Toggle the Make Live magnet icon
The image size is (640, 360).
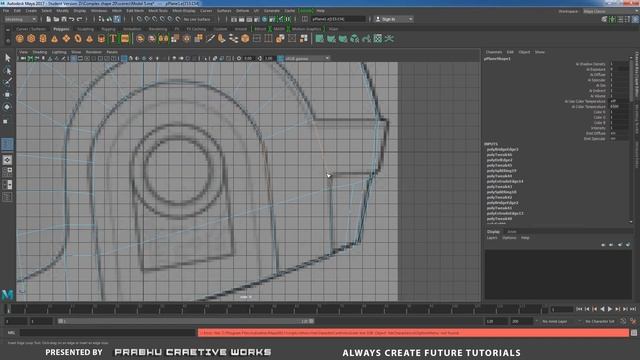point(178,19)
